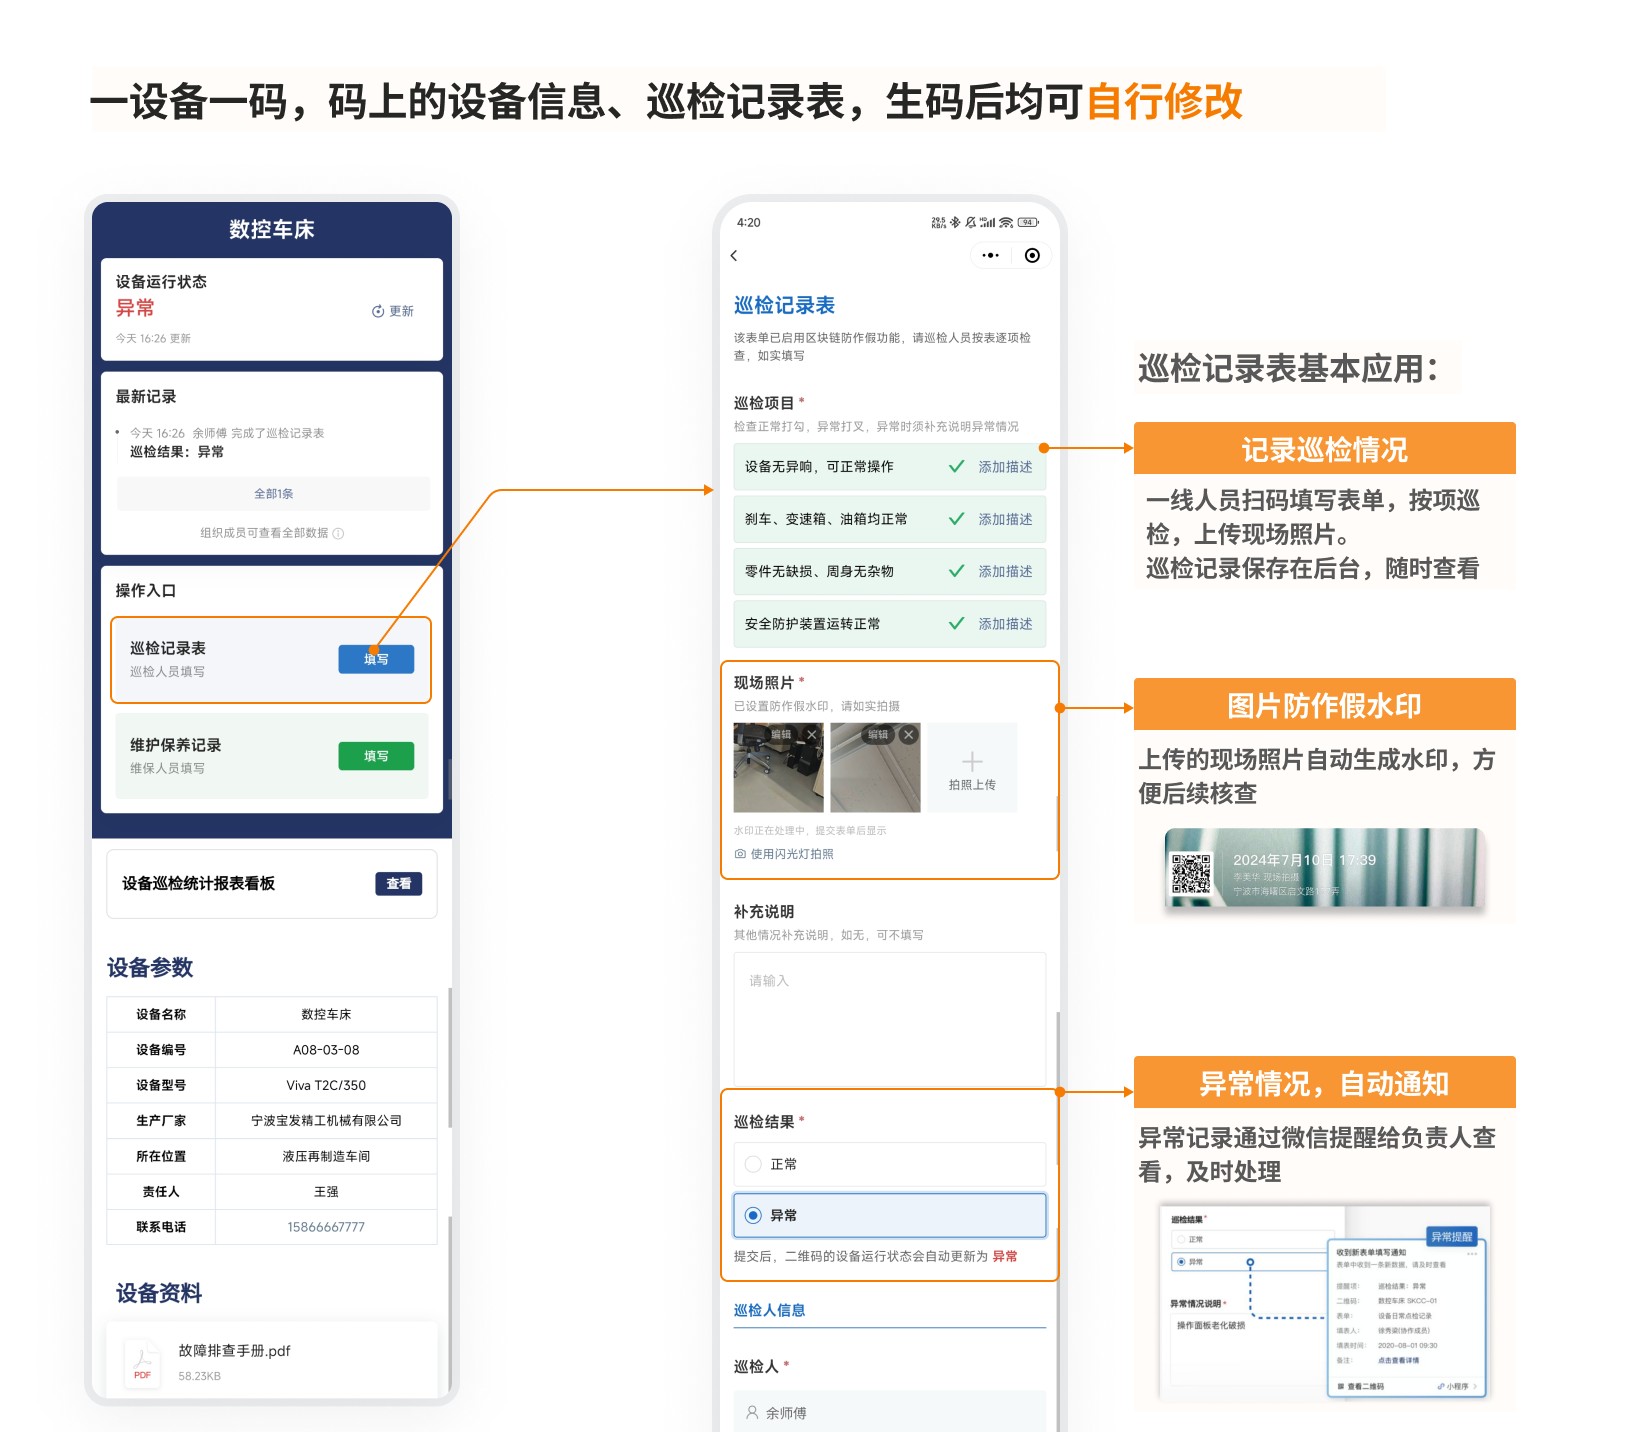Image resolution: width=1648 pixels, height=1432 pixels.
Task: Click the 责任人 value 王强
Action: tap(326, 1192)
